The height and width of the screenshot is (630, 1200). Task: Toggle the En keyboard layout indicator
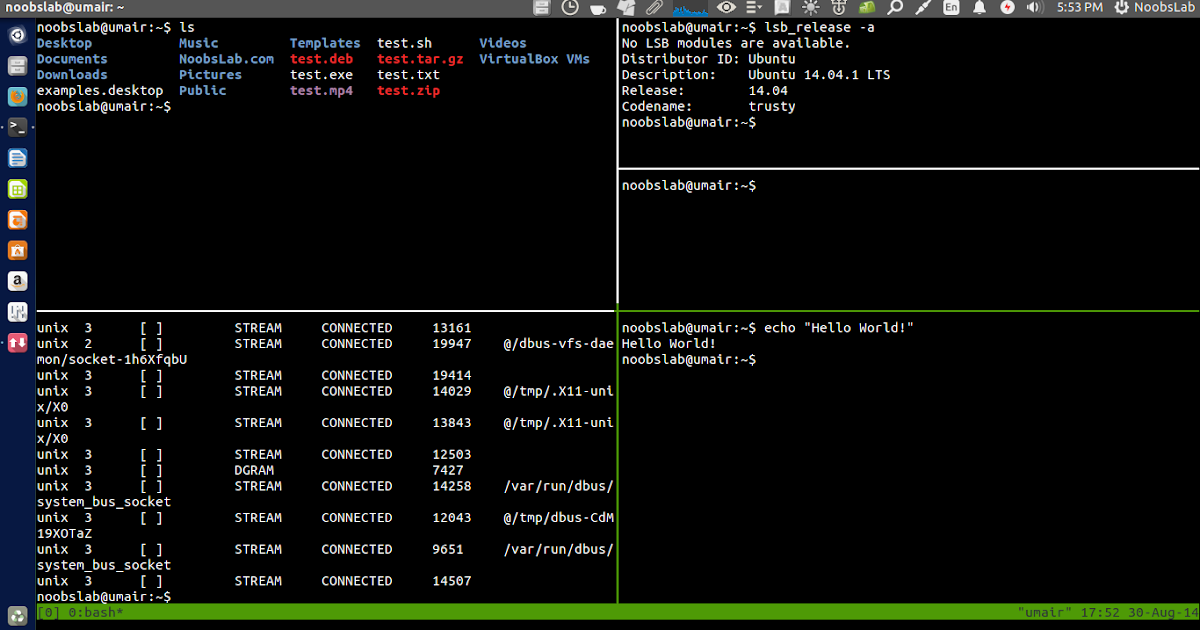[x=951, y=8]
